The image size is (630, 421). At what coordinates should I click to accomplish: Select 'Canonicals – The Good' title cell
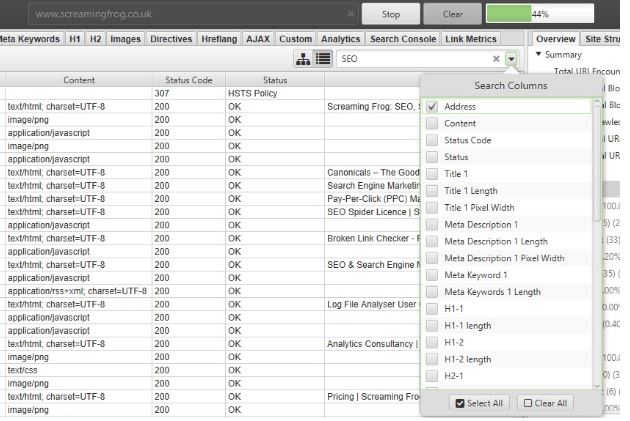[x=372, y=172]
